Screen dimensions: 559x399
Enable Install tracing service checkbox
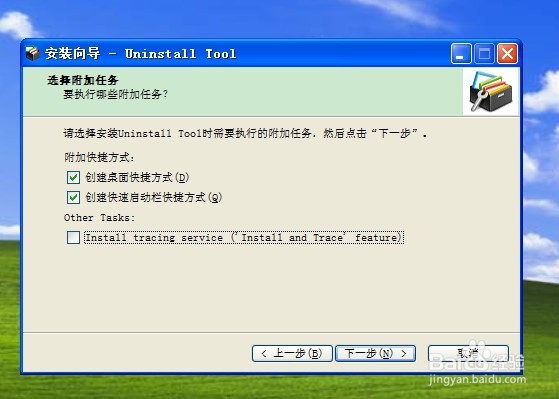point(73,237)
